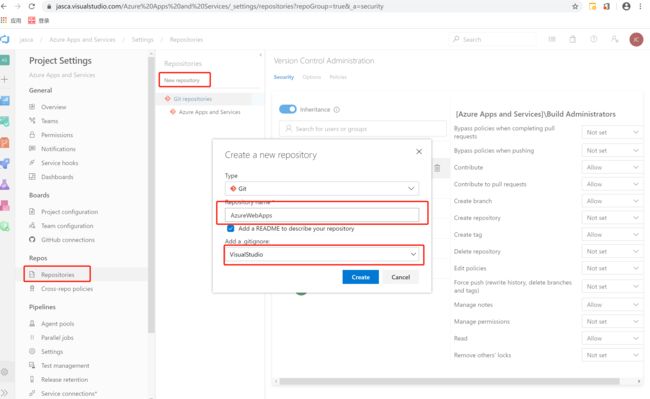Select Git repositories tree node
The image size is (650, 399).
(192, 99)
